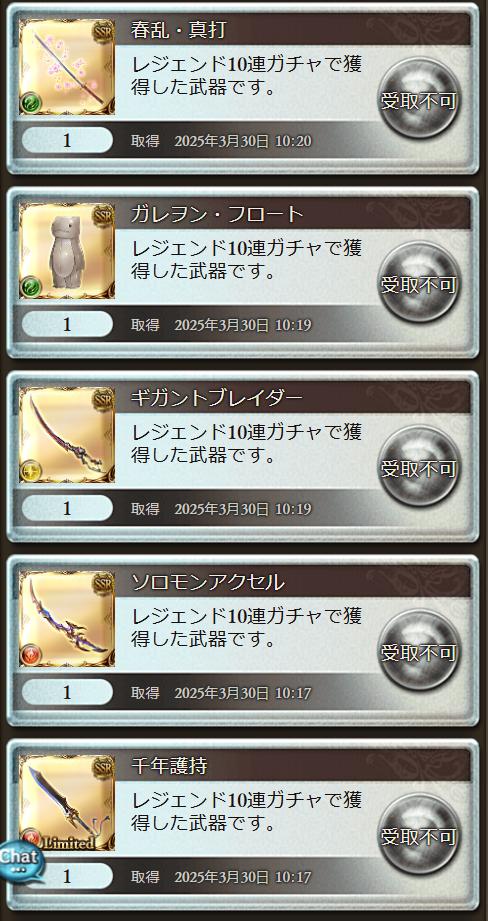The image size is (488, 921).
Task: Click 受取不可 button for 千年護持
Action: coord(418,833)
